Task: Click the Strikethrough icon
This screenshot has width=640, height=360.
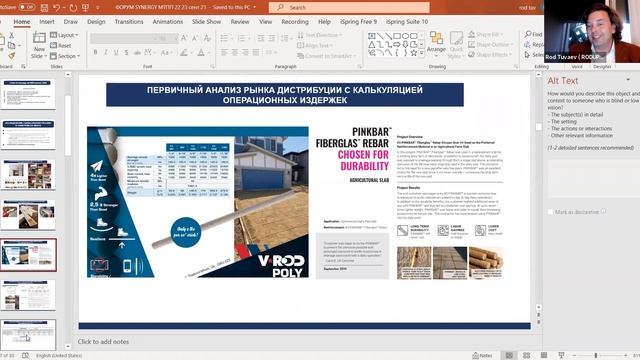Action: [137, 53]
